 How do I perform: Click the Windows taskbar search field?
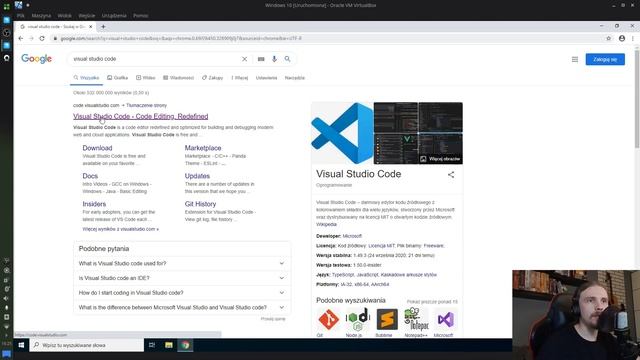click(87, 345)
